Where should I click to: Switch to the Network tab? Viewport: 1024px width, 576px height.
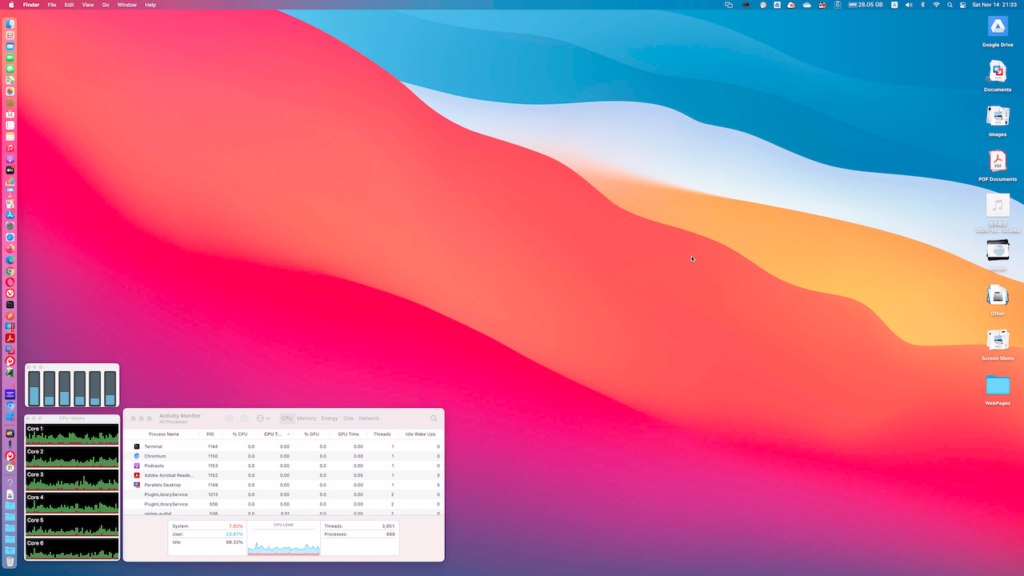coord(369,418)
